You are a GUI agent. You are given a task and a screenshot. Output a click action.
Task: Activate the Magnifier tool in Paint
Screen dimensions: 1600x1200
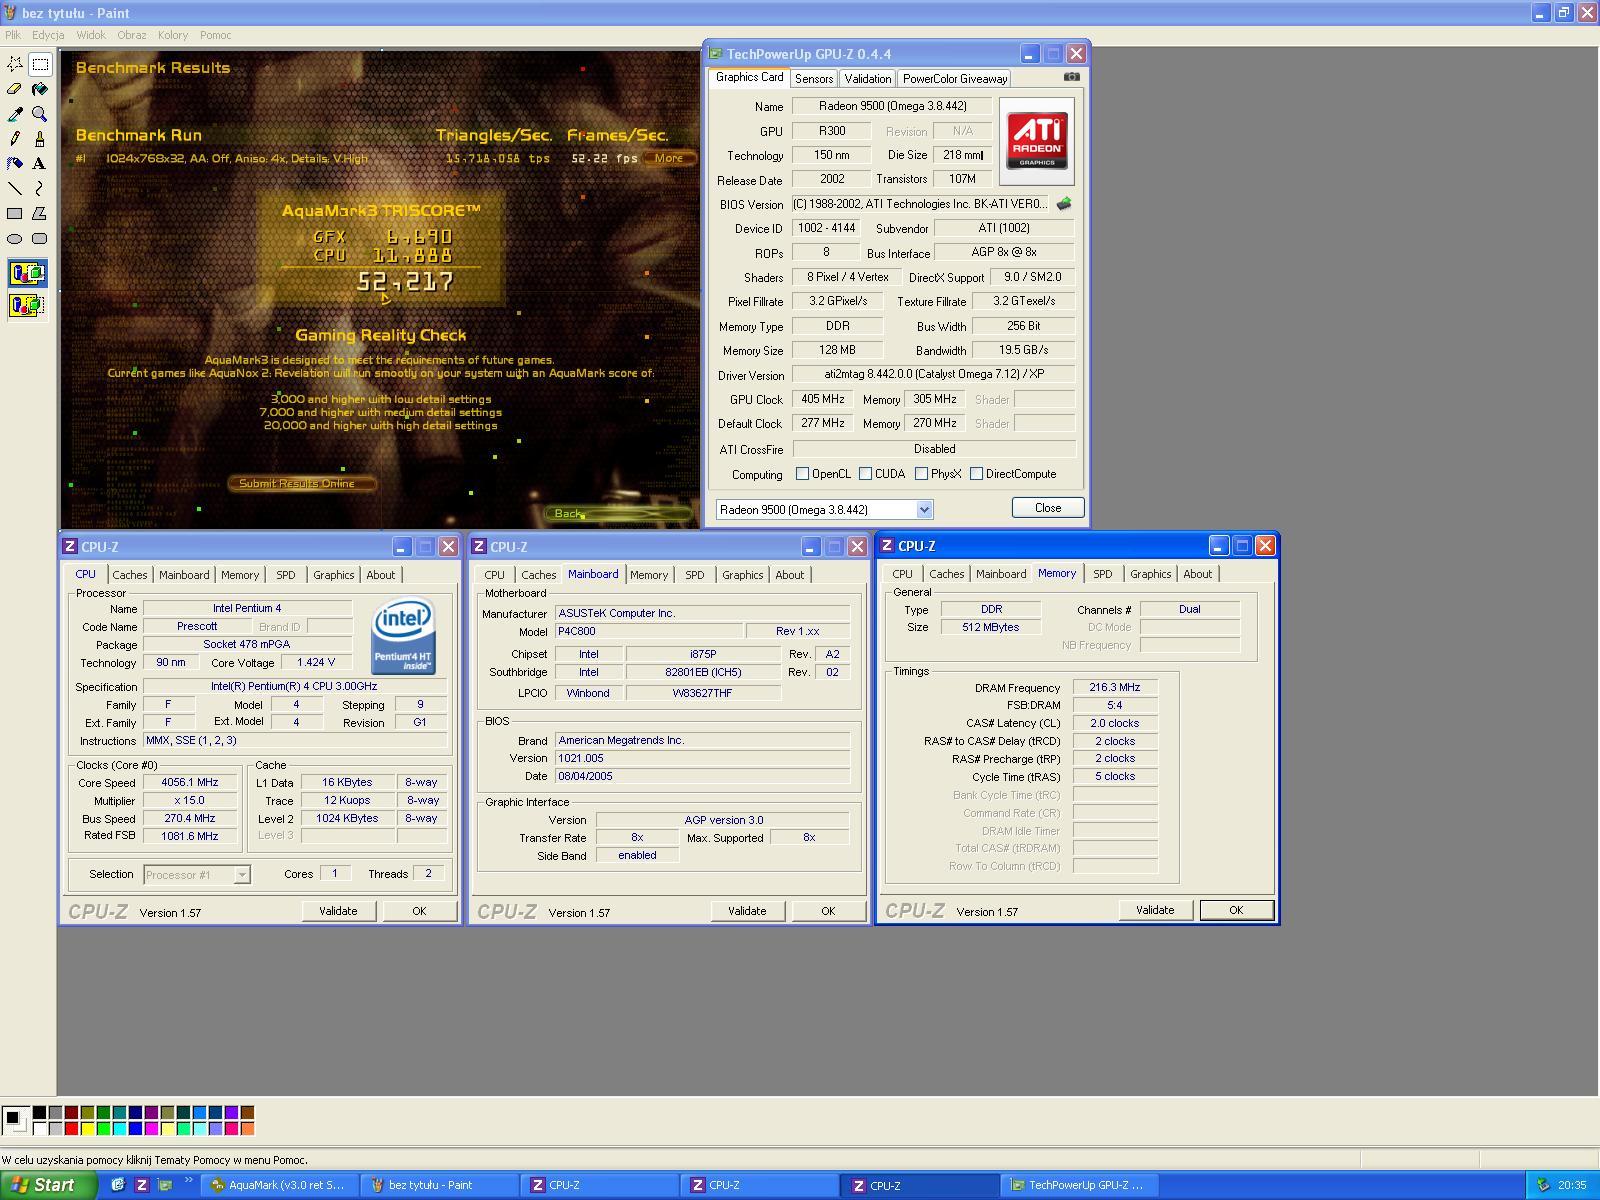(x=40, y=114)
